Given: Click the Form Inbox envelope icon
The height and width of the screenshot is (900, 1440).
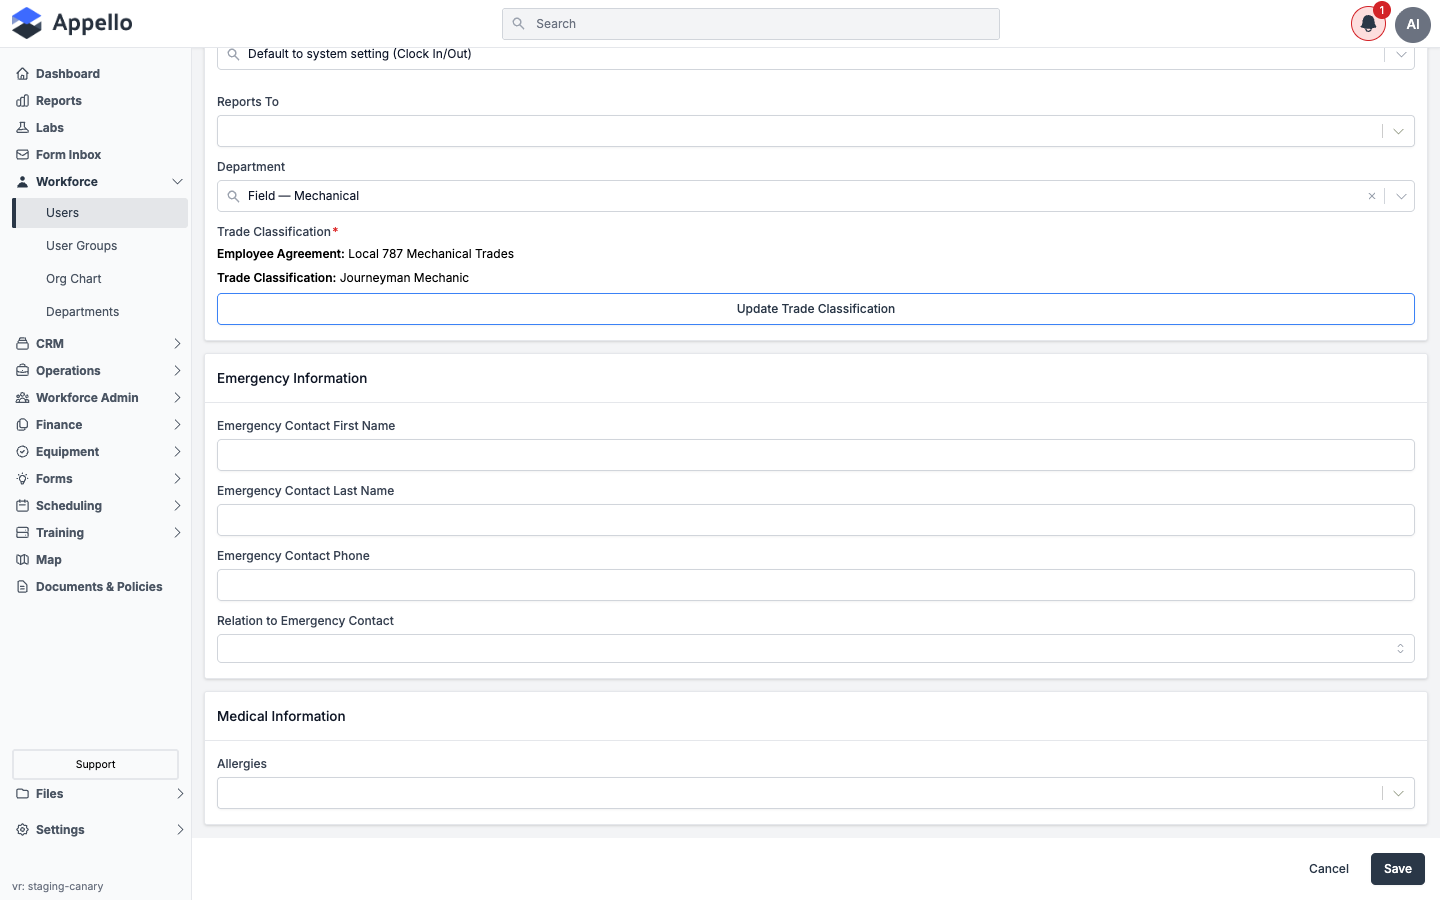Looking at the screenshot, I should point(22,155).
